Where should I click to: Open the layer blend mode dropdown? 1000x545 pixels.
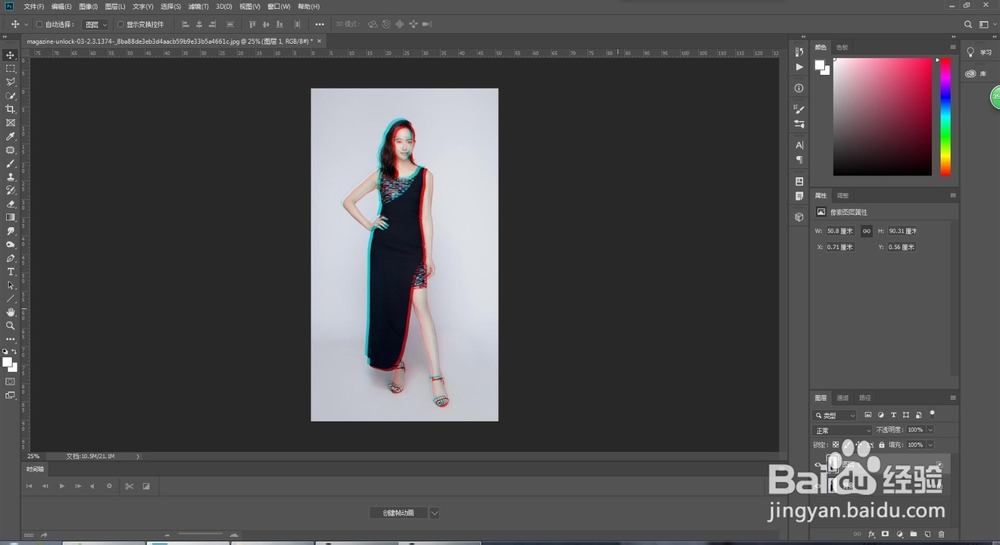(842, 430)
